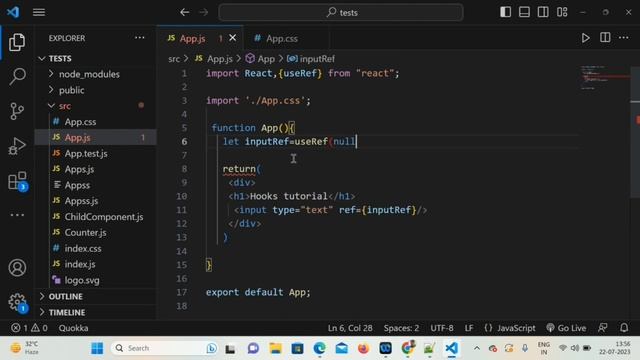The height and width of the screenshot is (360, 640).
Task: Open the Accounts menu icon
Action: tap(17, 268)
